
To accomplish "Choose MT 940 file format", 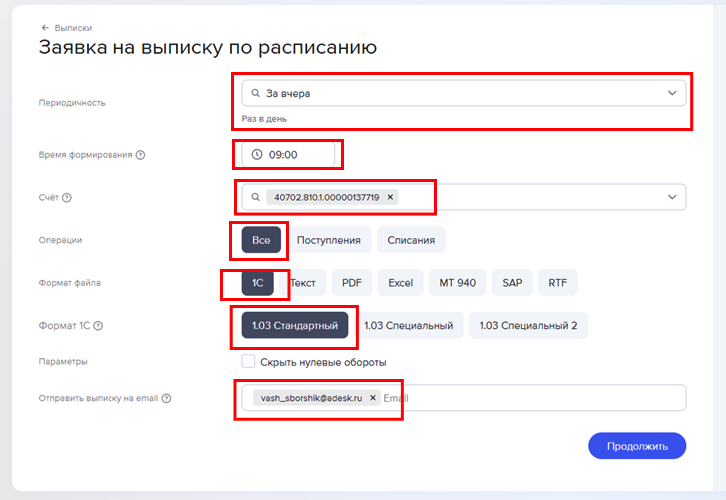I will [x=457, y=282].
